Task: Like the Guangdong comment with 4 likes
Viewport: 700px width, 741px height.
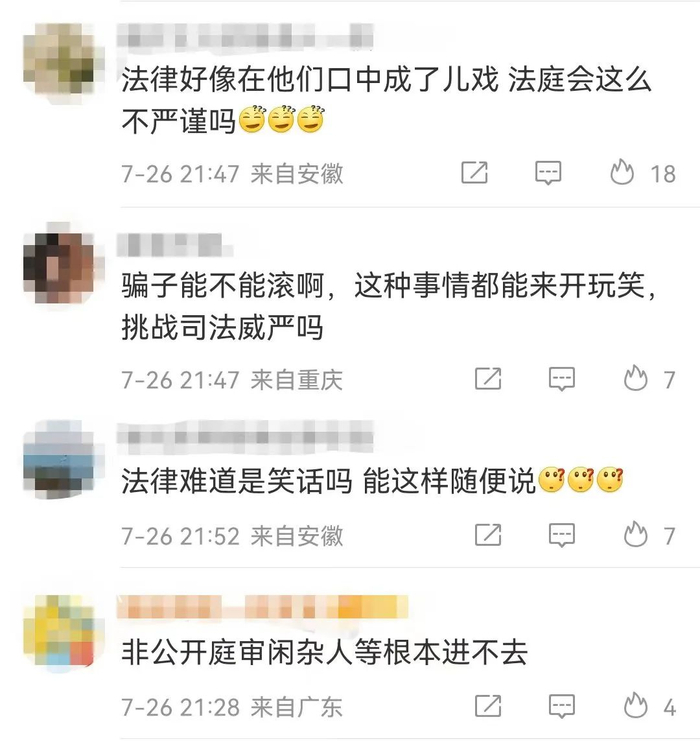Action: tap(635, 705)
